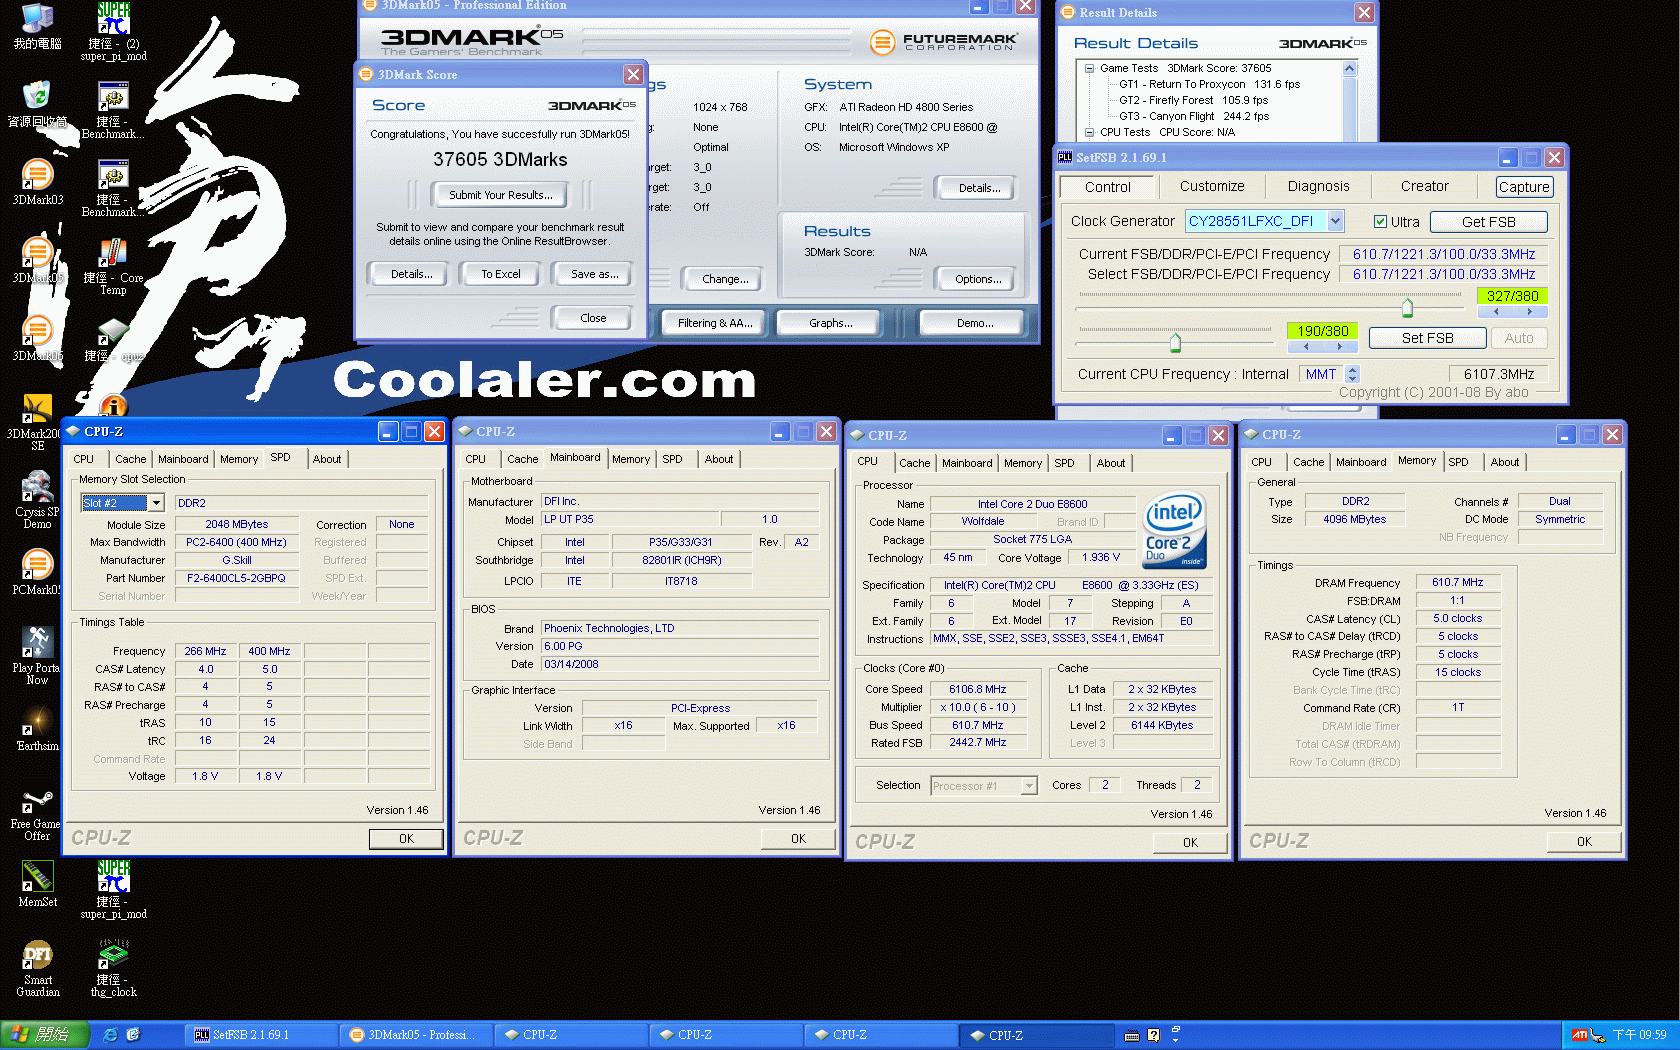Click Submit Your Results button
1680x1050 pixels.
[500, 195]
